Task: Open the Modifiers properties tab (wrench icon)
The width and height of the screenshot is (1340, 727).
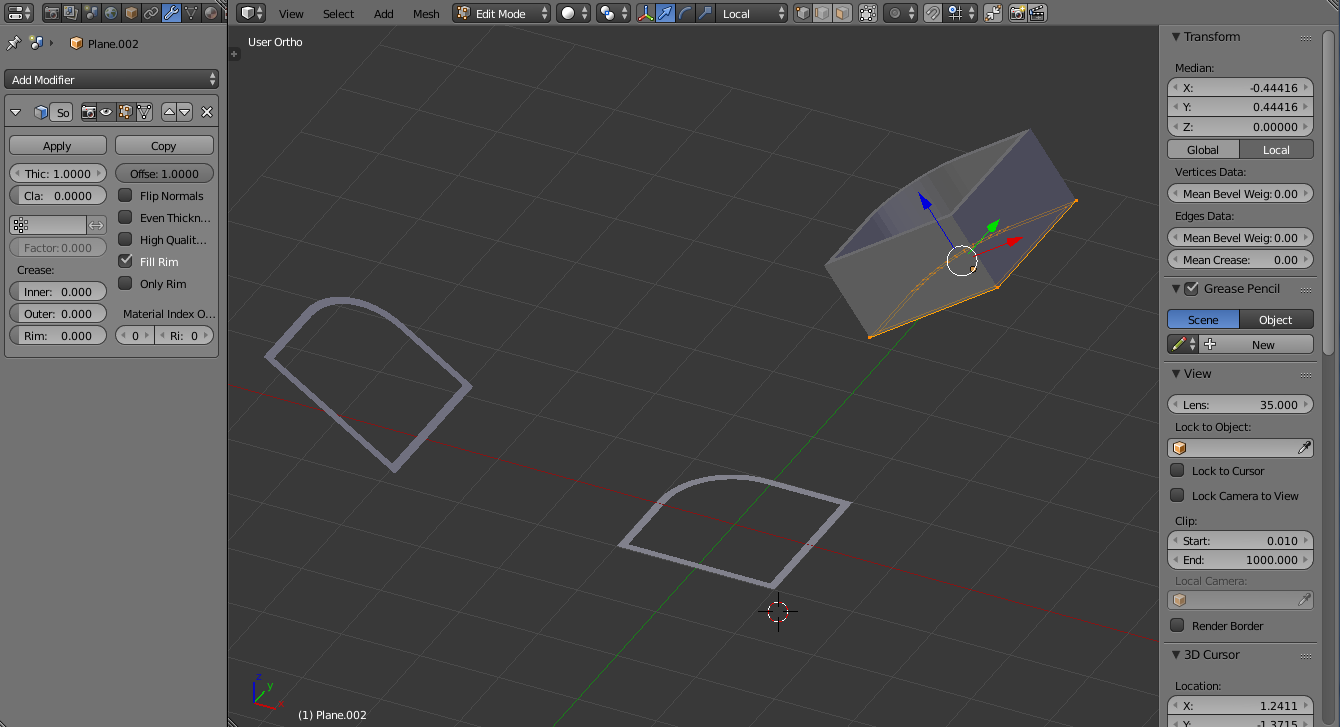Action: (x=171, y=13)
